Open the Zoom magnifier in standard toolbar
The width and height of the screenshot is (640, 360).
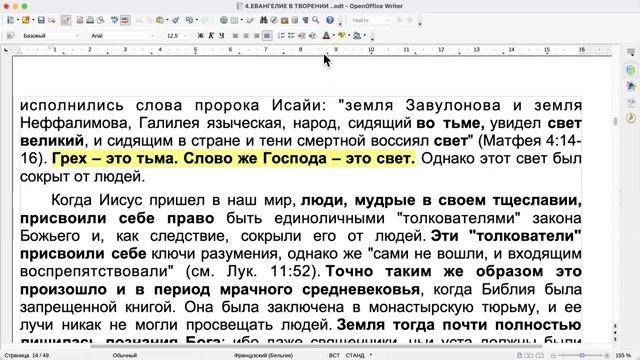click(x=316, y=20)
